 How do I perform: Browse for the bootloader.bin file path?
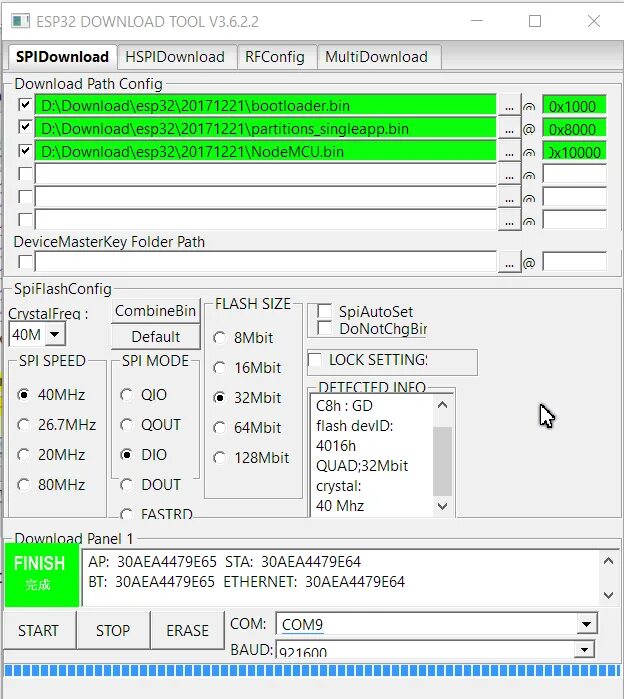click(x=509, y=106)
